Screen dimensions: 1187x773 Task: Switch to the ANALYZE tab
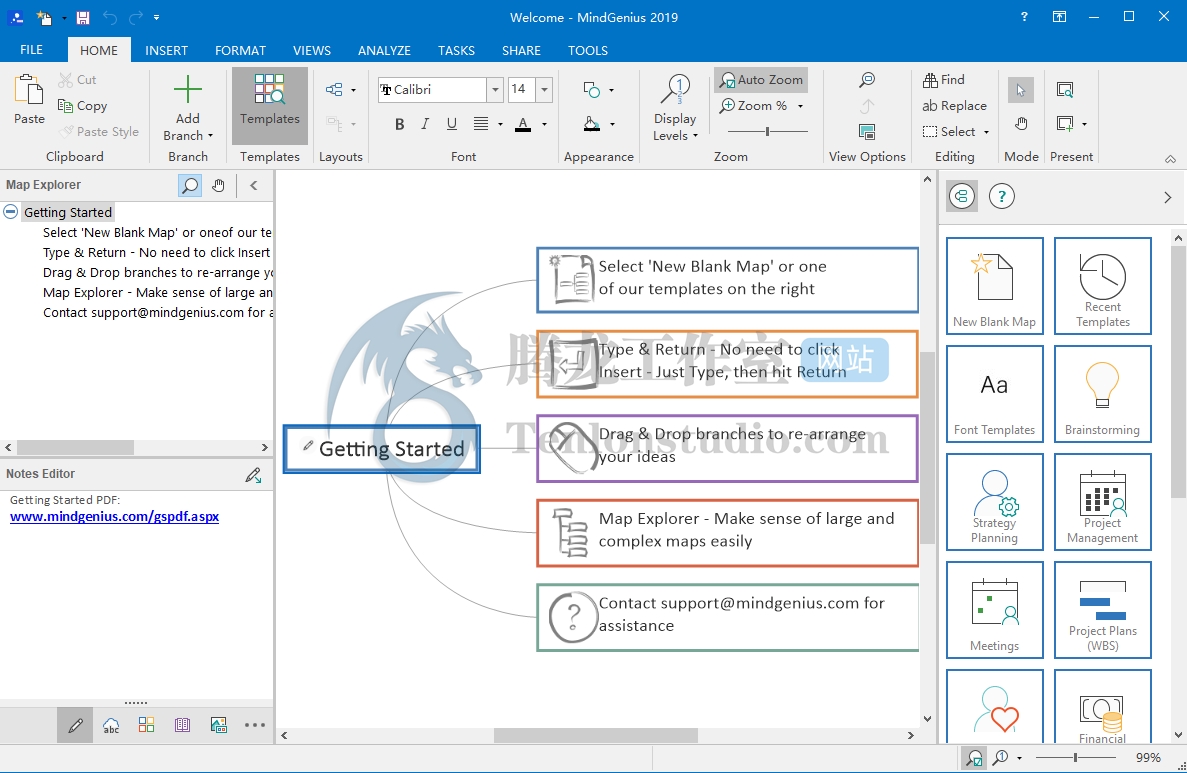(384, 50)
